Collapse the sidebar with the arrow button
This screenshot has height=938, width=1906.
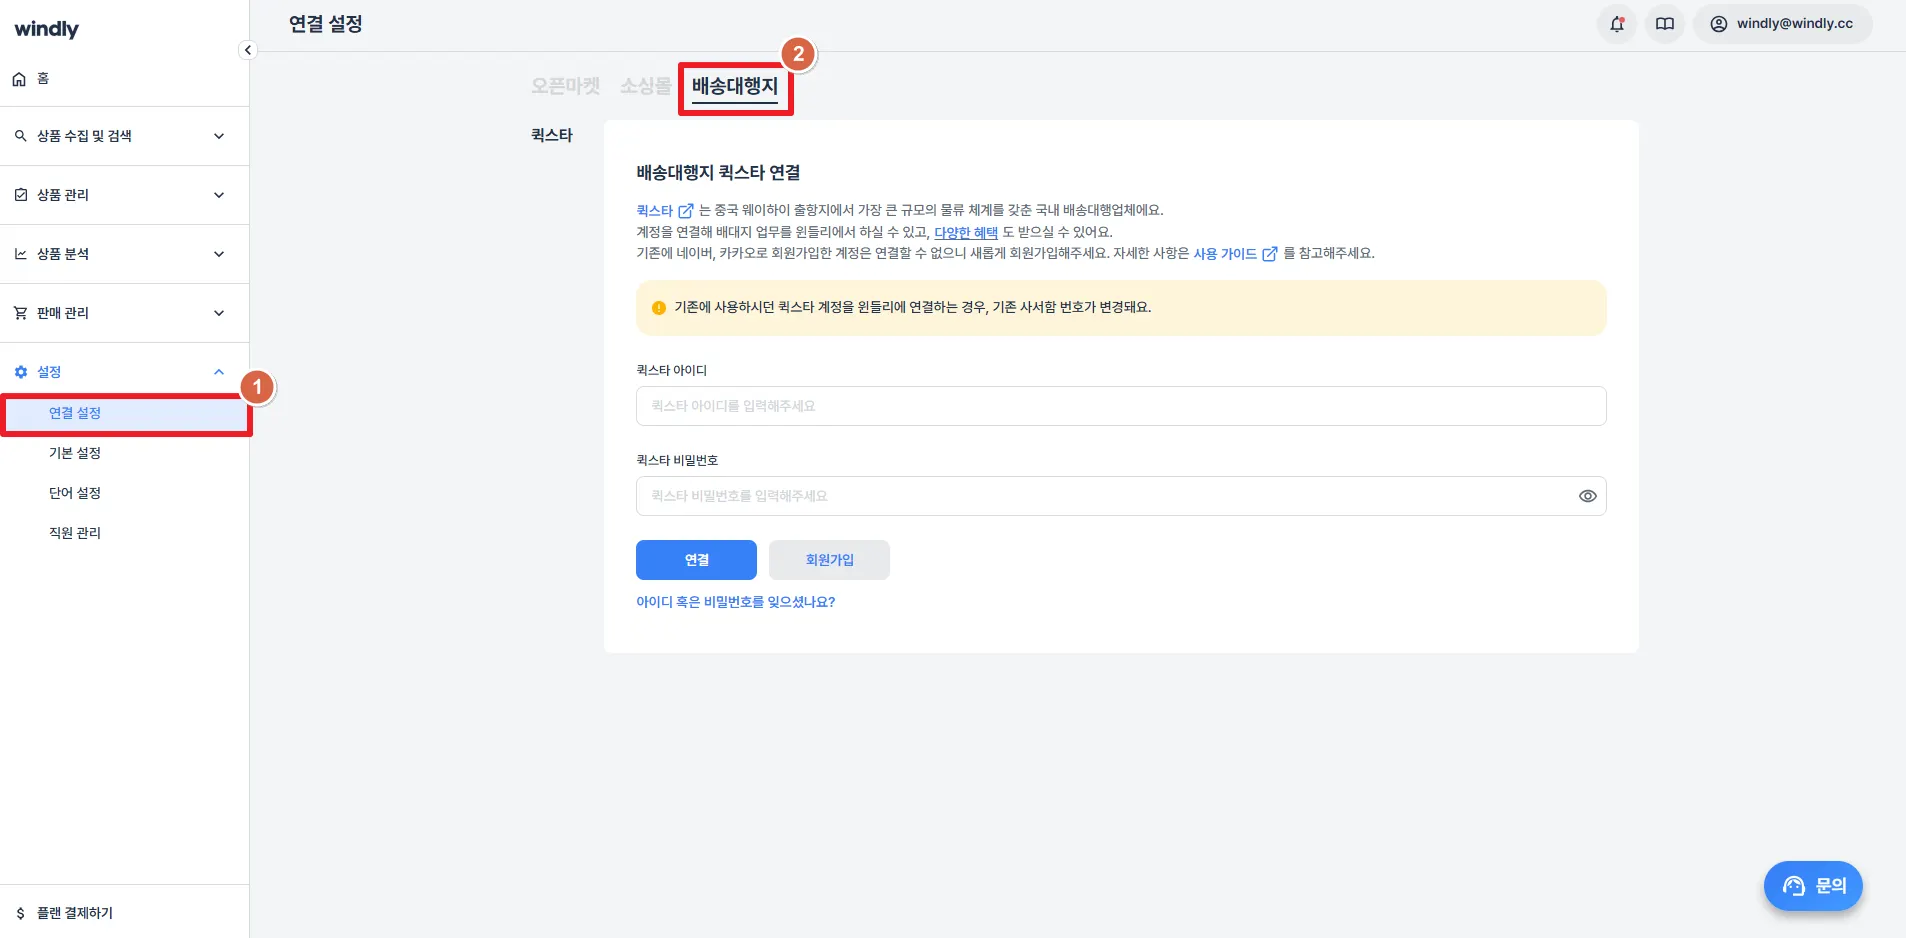pos(248,50)
